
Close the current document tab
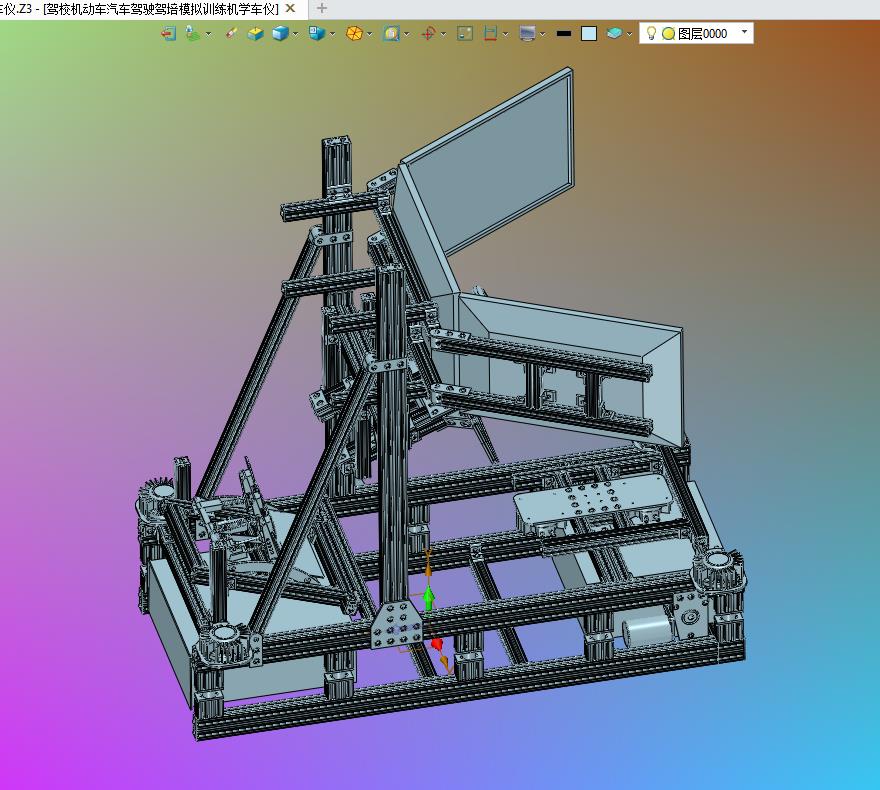290,8
